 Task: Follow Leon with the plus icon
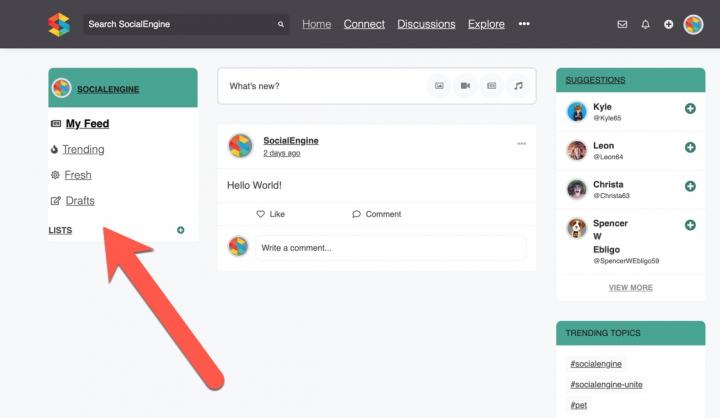690,147
